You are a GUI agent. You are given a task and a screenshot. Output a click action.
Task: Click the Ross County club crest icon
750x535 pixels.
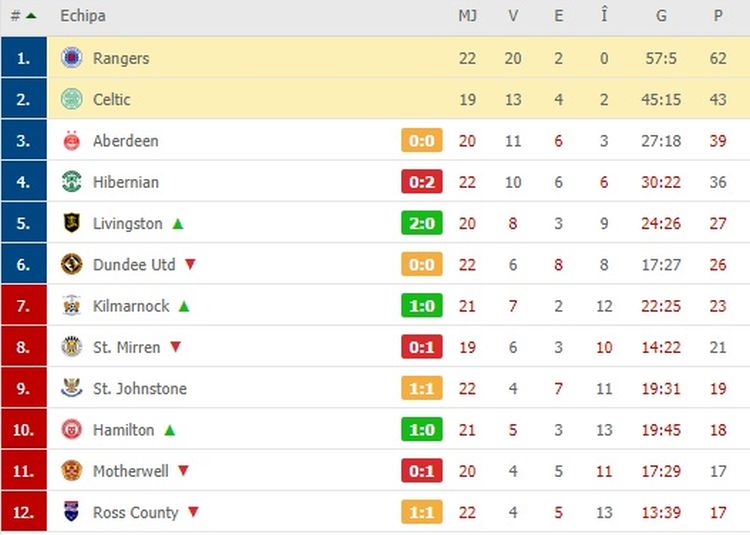click(71, 512)
